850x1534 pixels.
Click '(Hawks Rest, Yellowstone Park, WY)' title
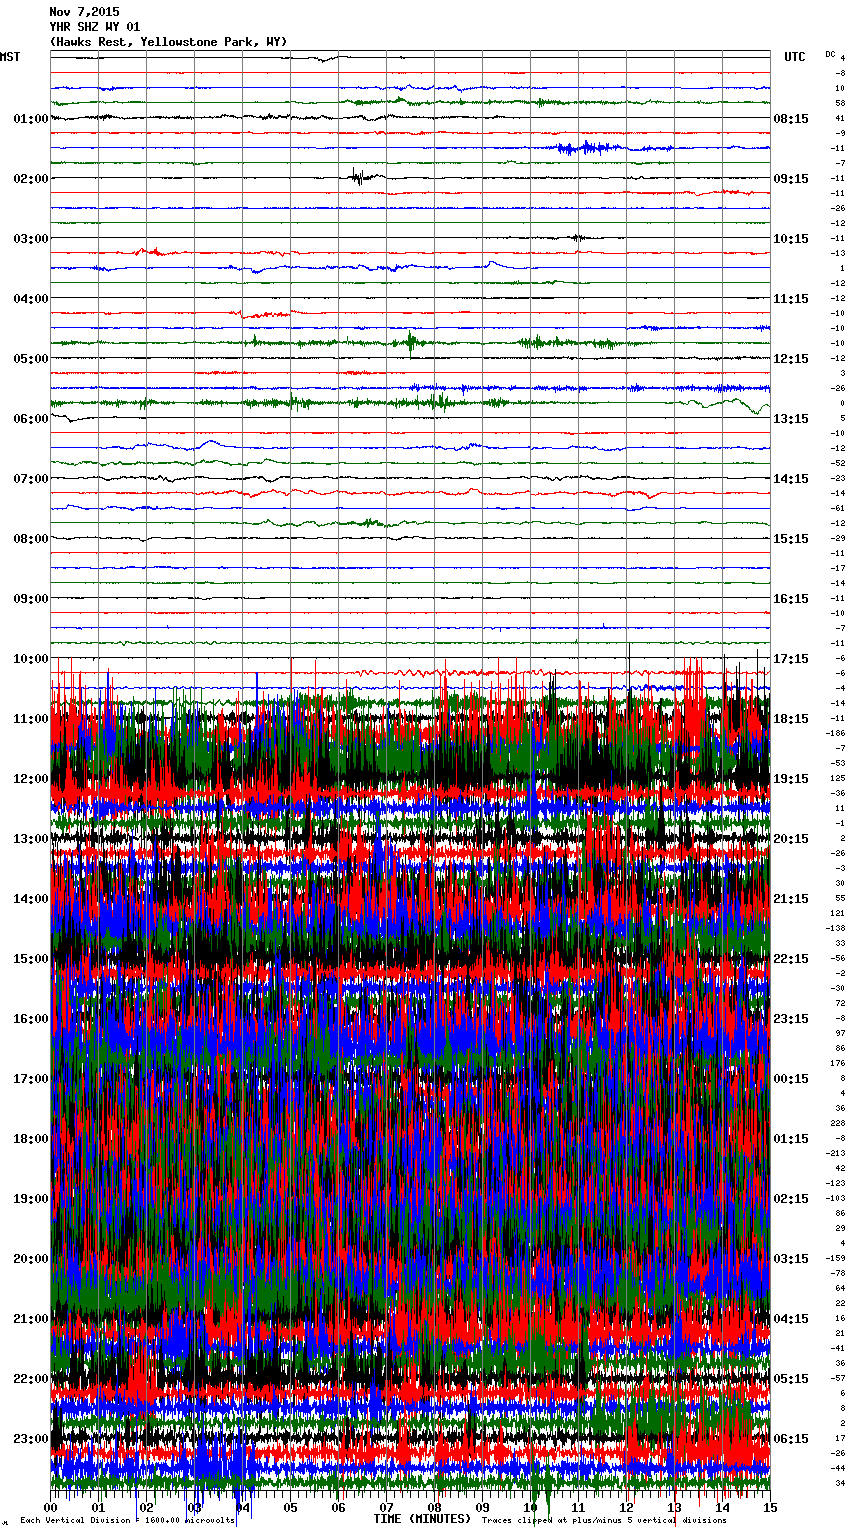[x=168, y=42]
